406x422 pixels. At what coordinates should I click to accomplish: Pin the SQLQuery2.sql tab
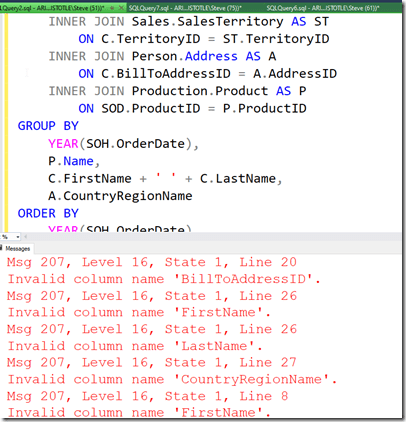[x=112, y=8]
